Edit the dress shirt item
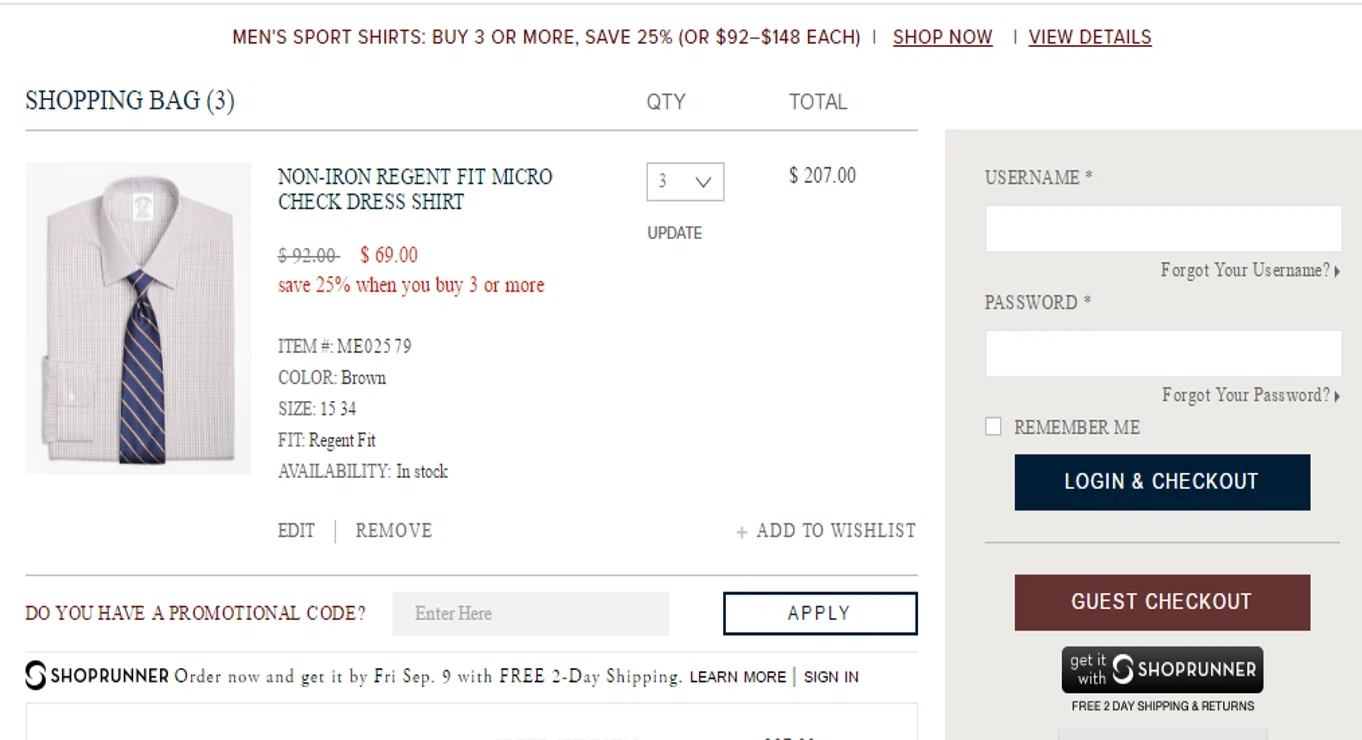Screen dimensions: 1362x740 click(x=296, y=531)
